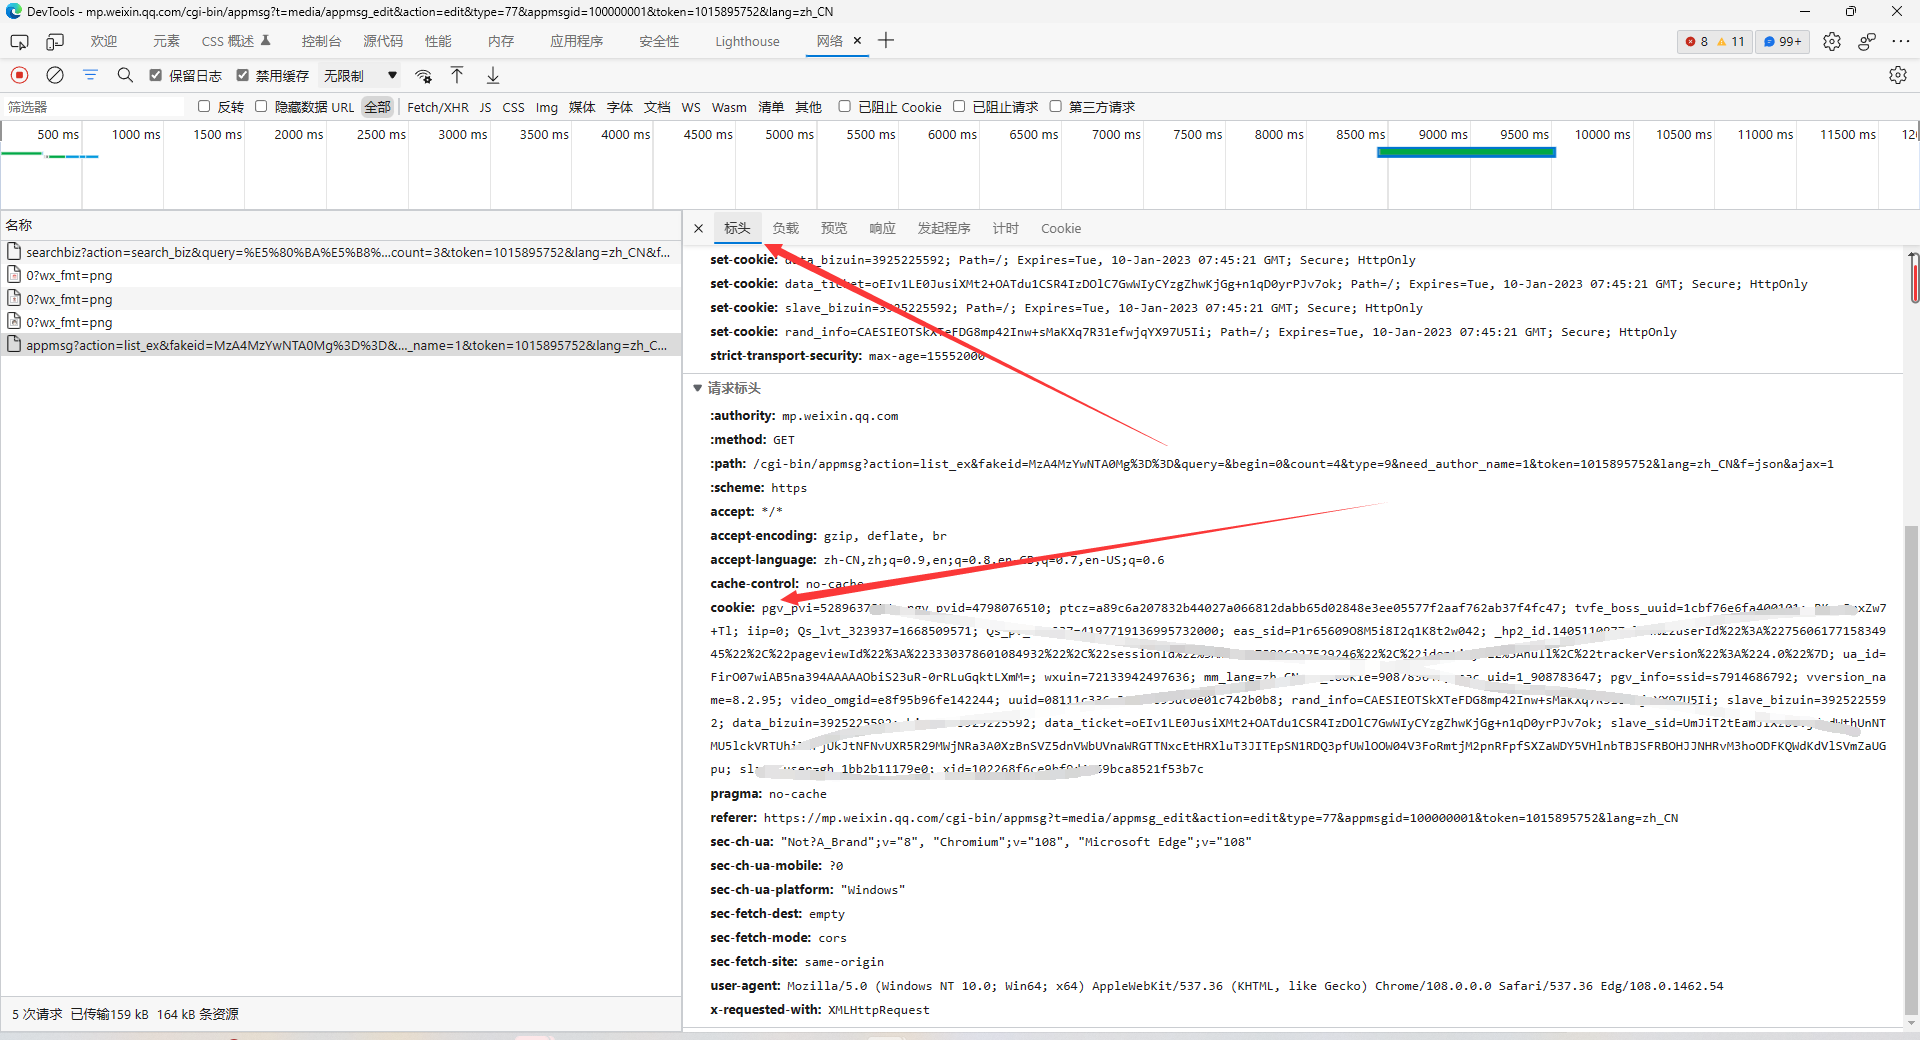Click the record network log button
This screenshot has height=1040, width=1920.
19,75
